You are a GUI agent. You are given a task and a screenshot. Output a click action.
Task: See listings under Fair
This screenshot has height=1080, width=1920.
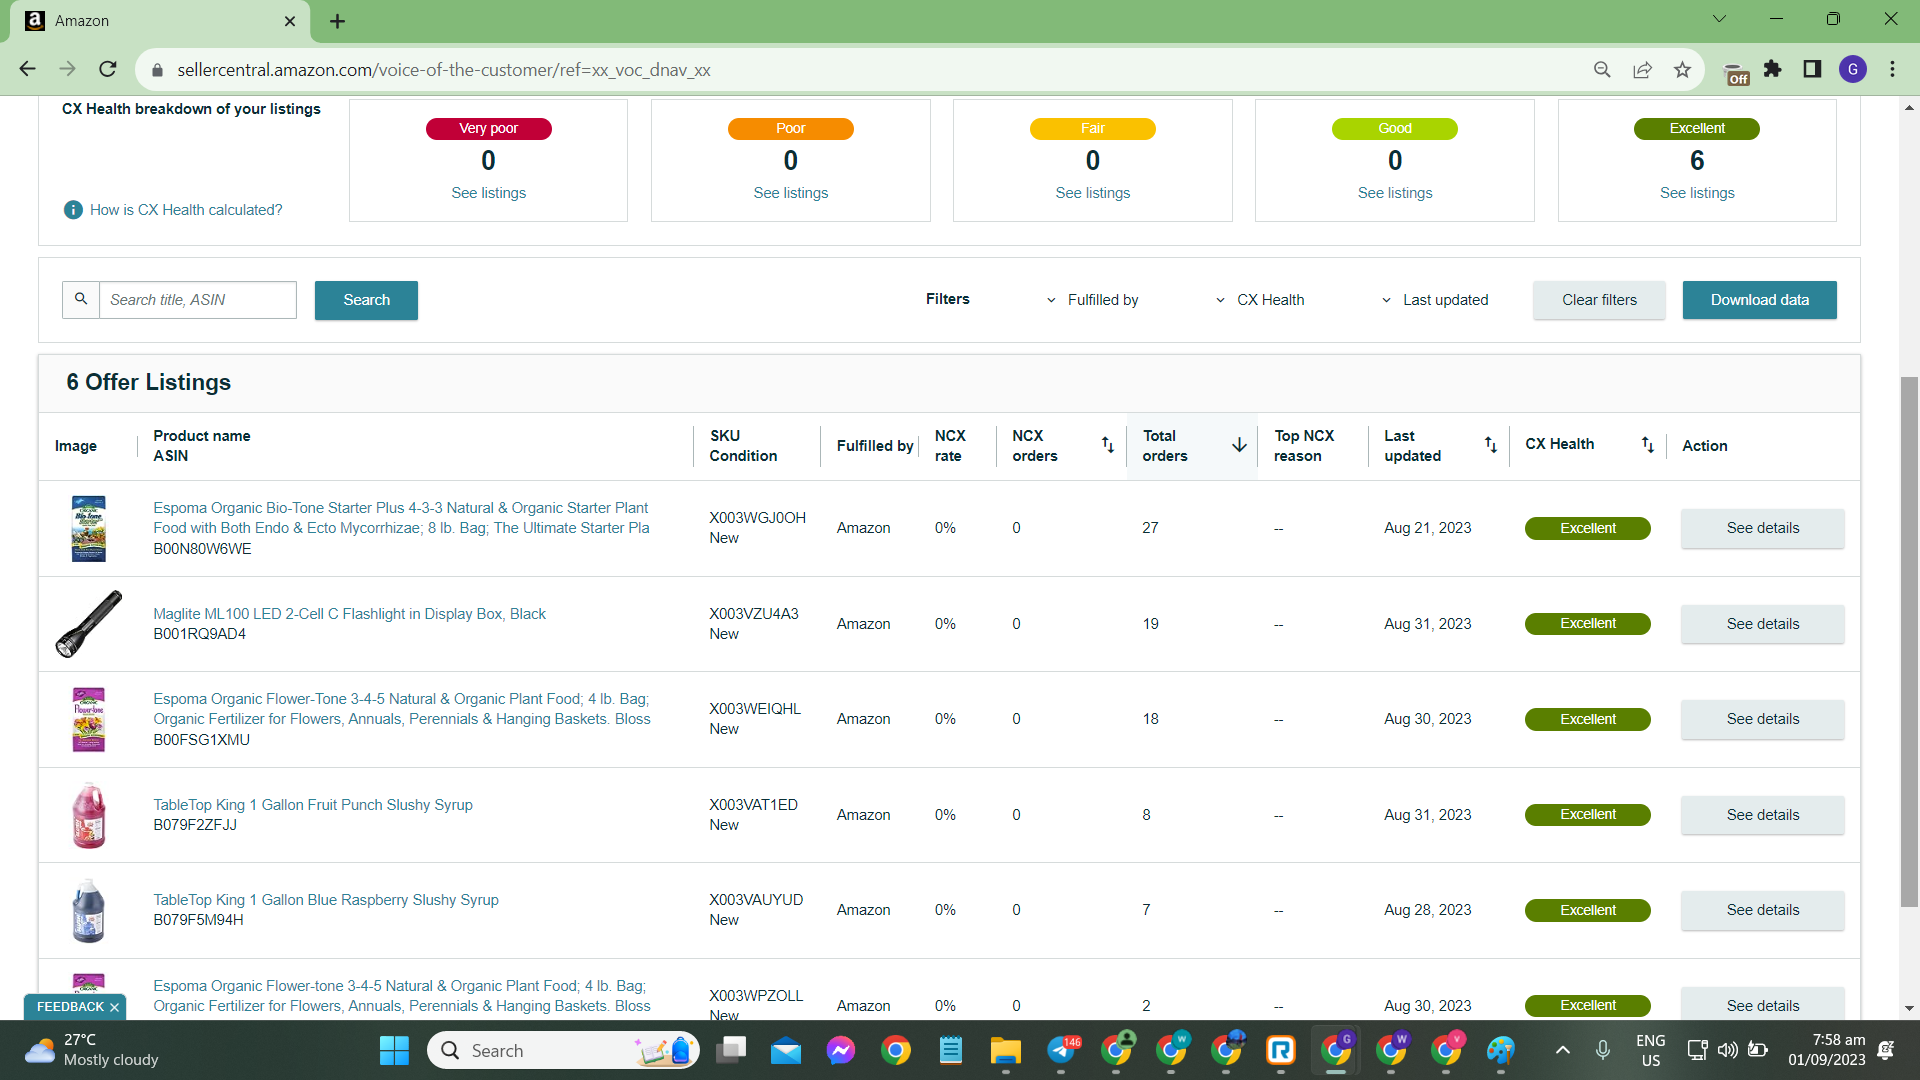click(x=1092, y=193)
